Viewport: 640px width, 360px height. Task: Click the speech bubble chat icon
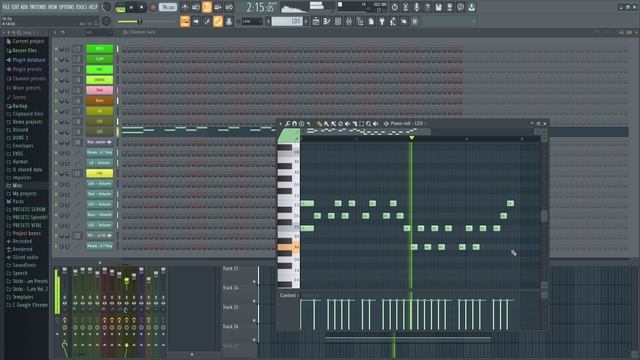(460, 7)
